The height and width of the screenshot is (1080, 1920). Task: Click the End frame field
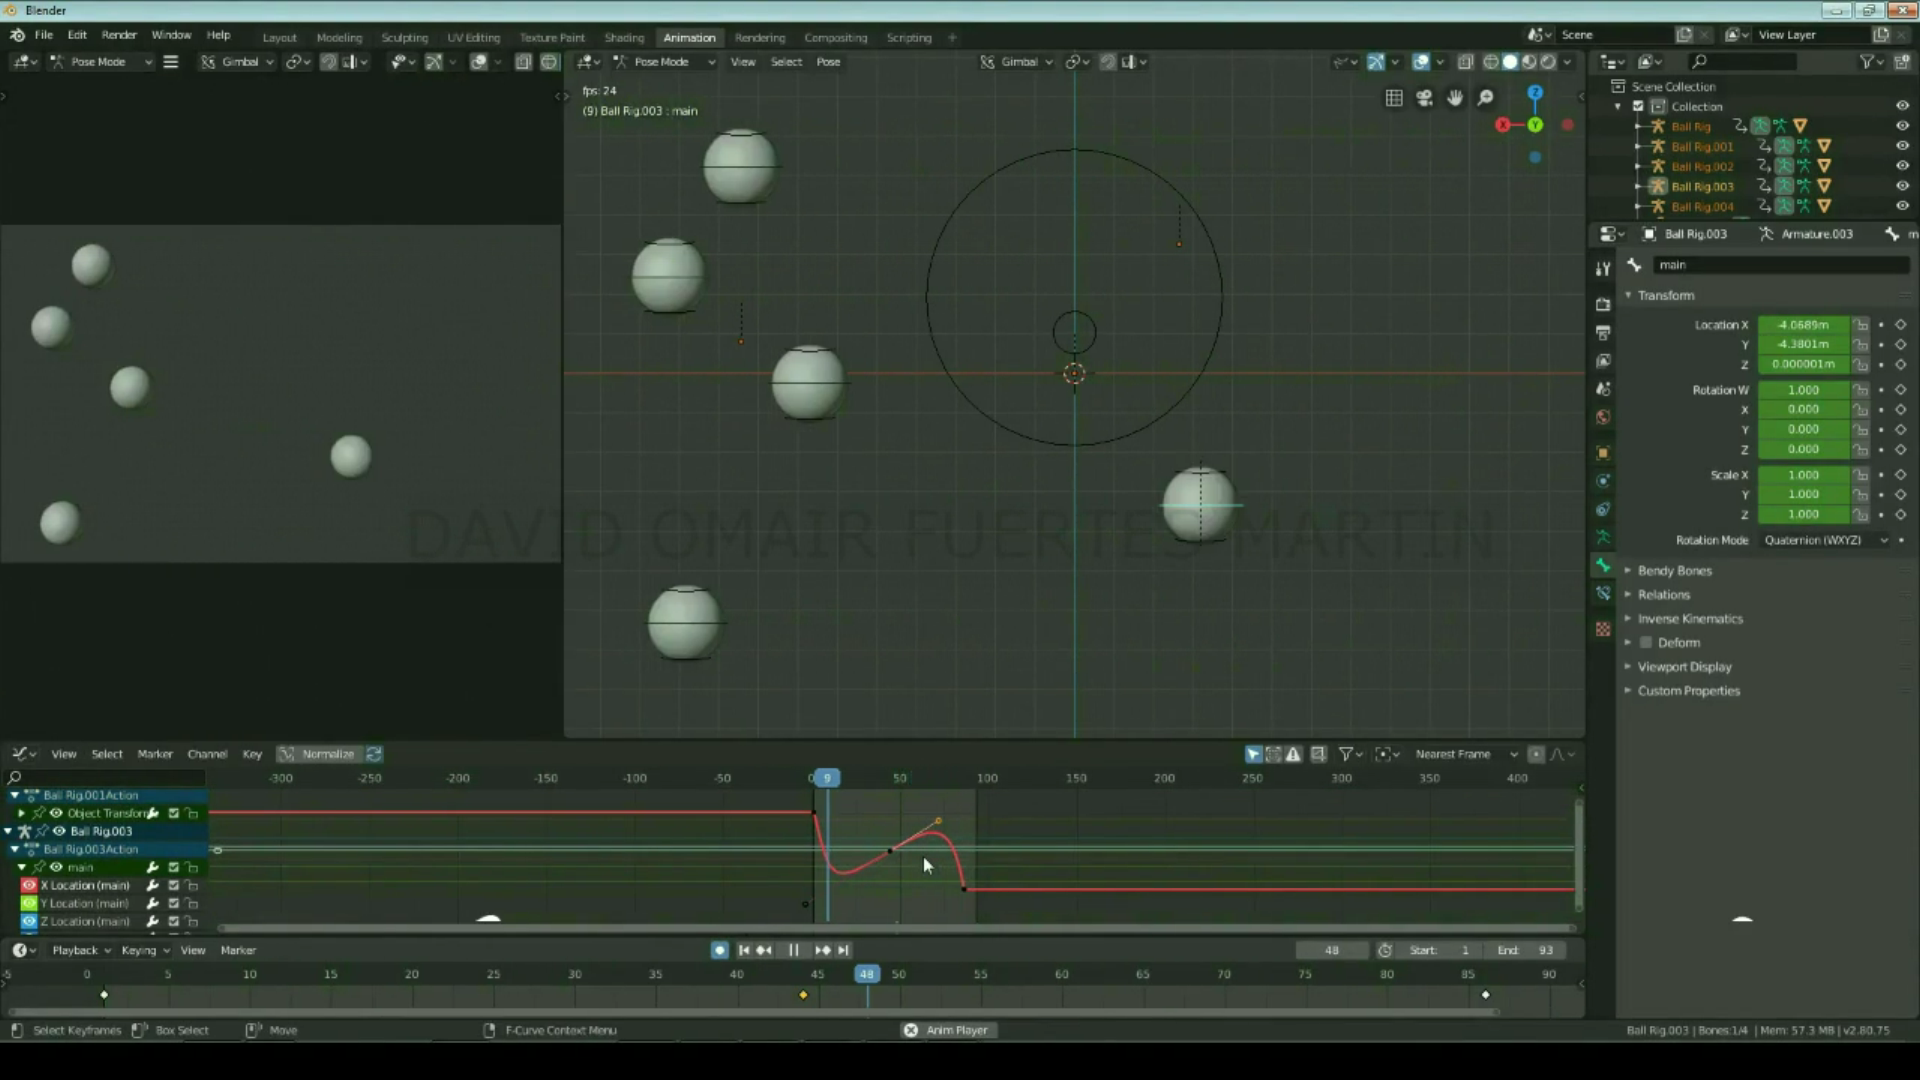(x=1526, y=950)
